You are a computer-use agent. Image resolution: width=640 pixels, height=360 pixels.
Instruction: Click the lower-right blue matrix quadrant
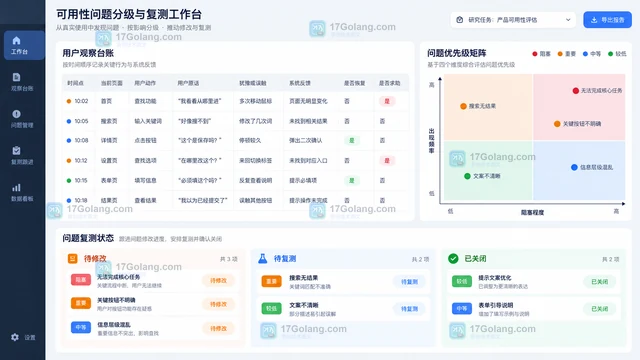[x=579, y=171]
